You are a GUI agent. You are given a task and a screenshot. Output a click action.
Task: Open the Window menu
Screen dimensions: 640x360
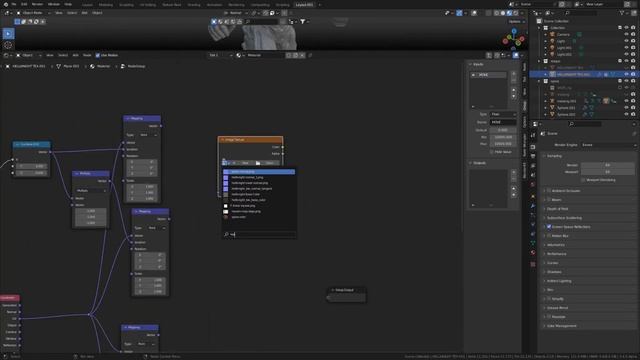point(53,4)
